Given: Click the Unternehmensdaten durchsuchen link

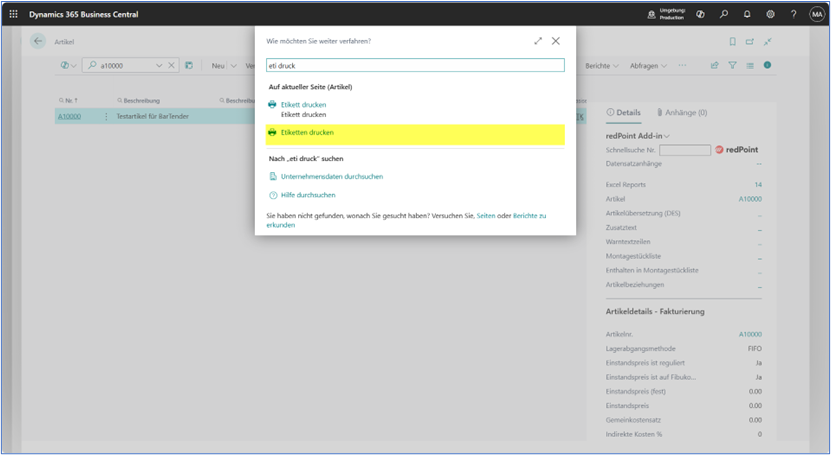Looking at the screenshot, I should pyautogui.click(x=332, y=176).
